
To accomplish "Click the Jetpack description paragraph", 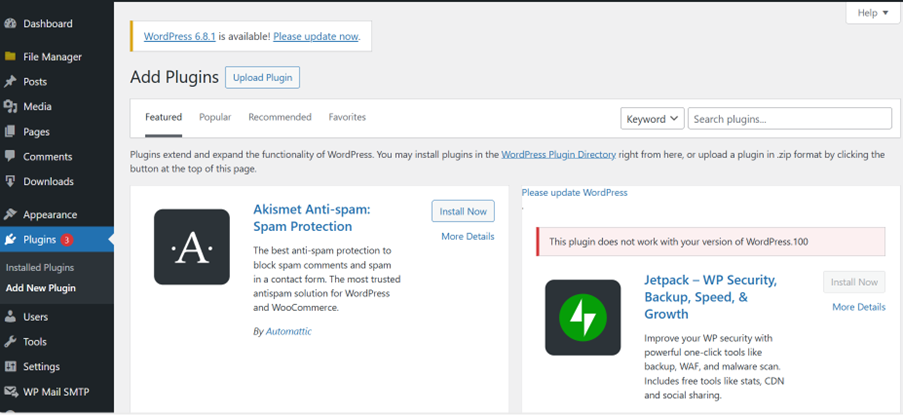I will 714,367.
